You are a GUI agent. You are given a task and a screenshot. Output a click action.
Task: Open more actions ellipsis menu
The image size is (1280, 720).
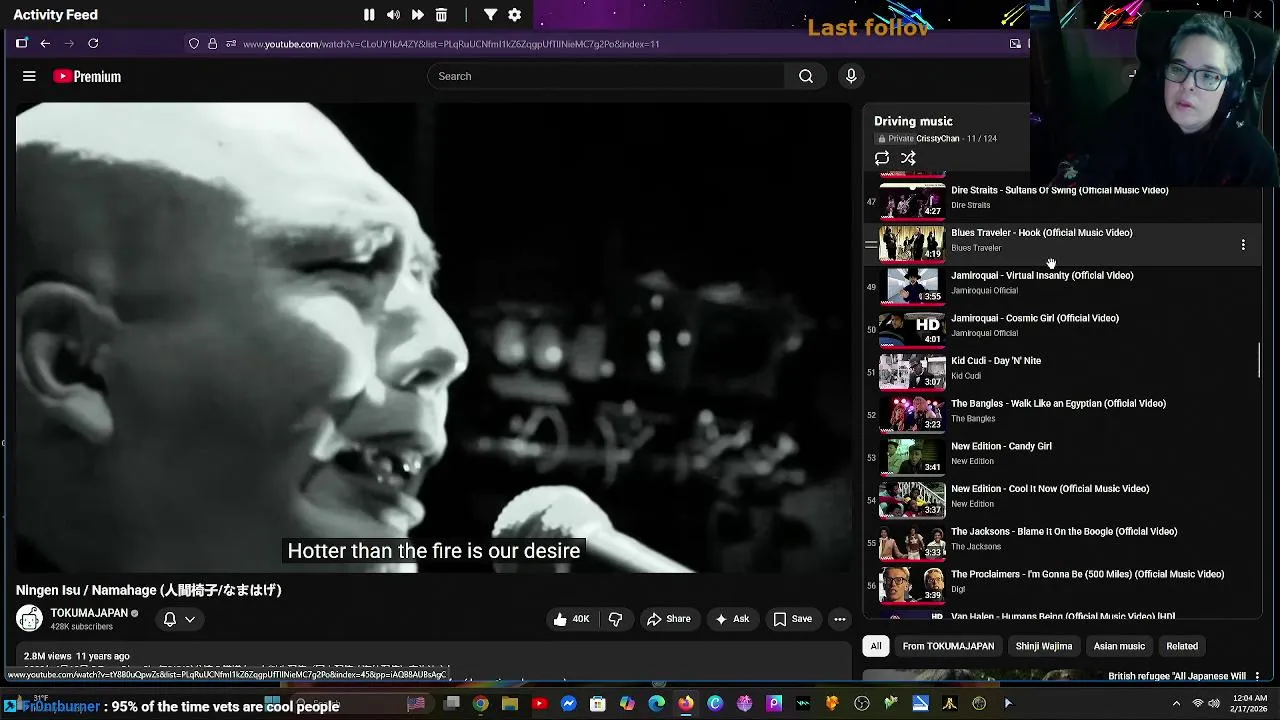coord(840,619)
